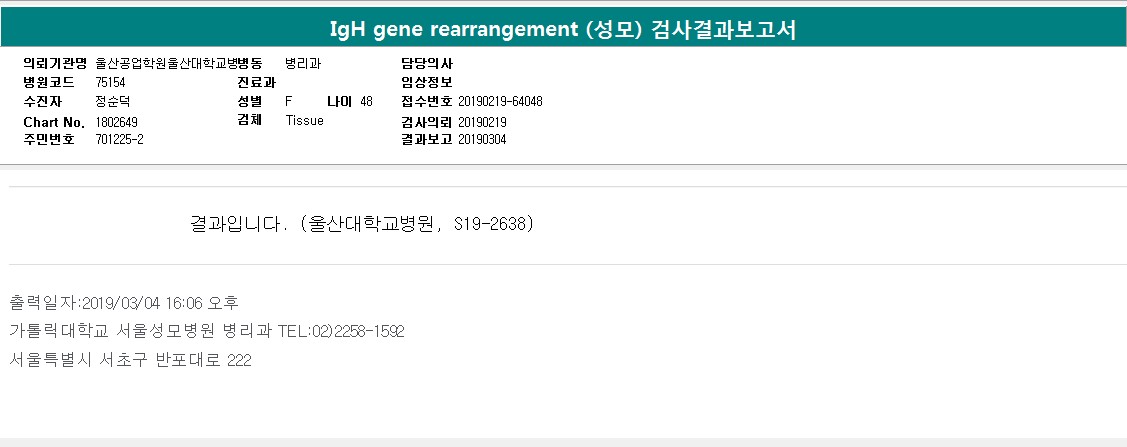The image size is (1127, 447).
Task: Click the 진료과 label
Action: click(x=256, y=82)
